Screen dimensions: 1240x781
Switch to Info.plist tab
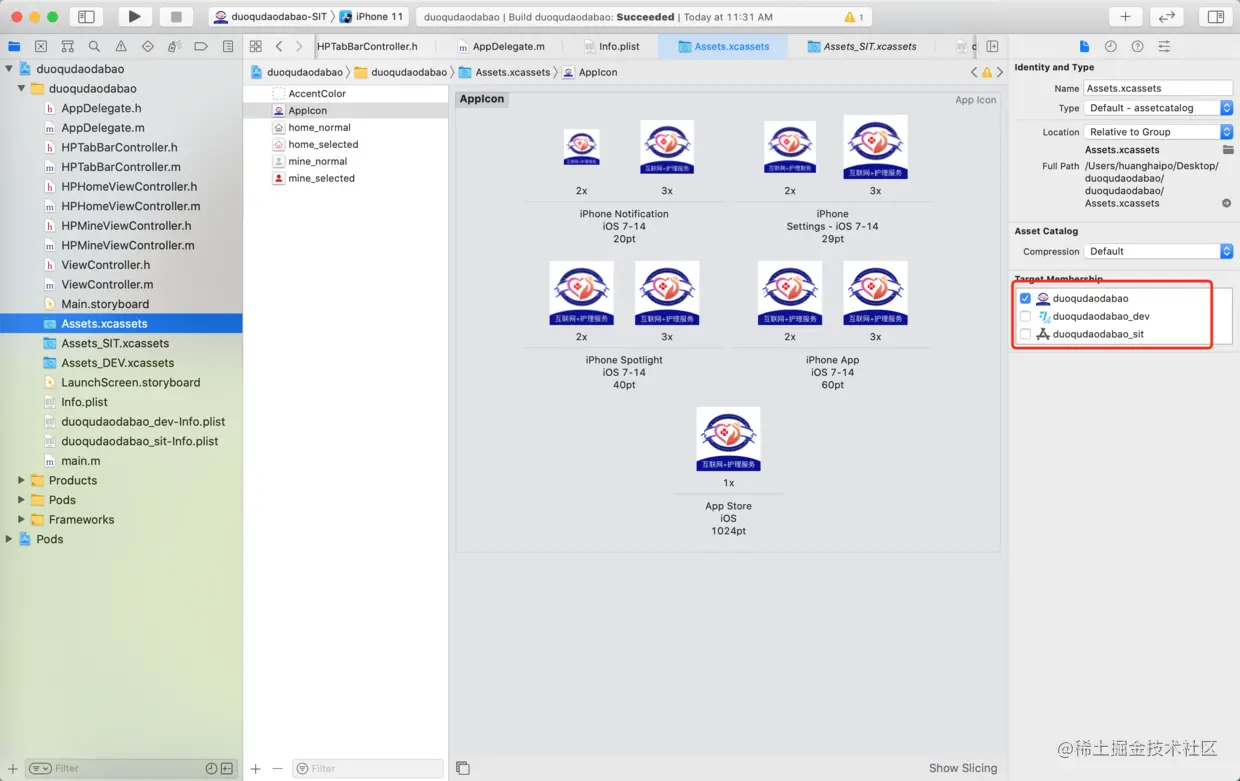click(610, 46)
